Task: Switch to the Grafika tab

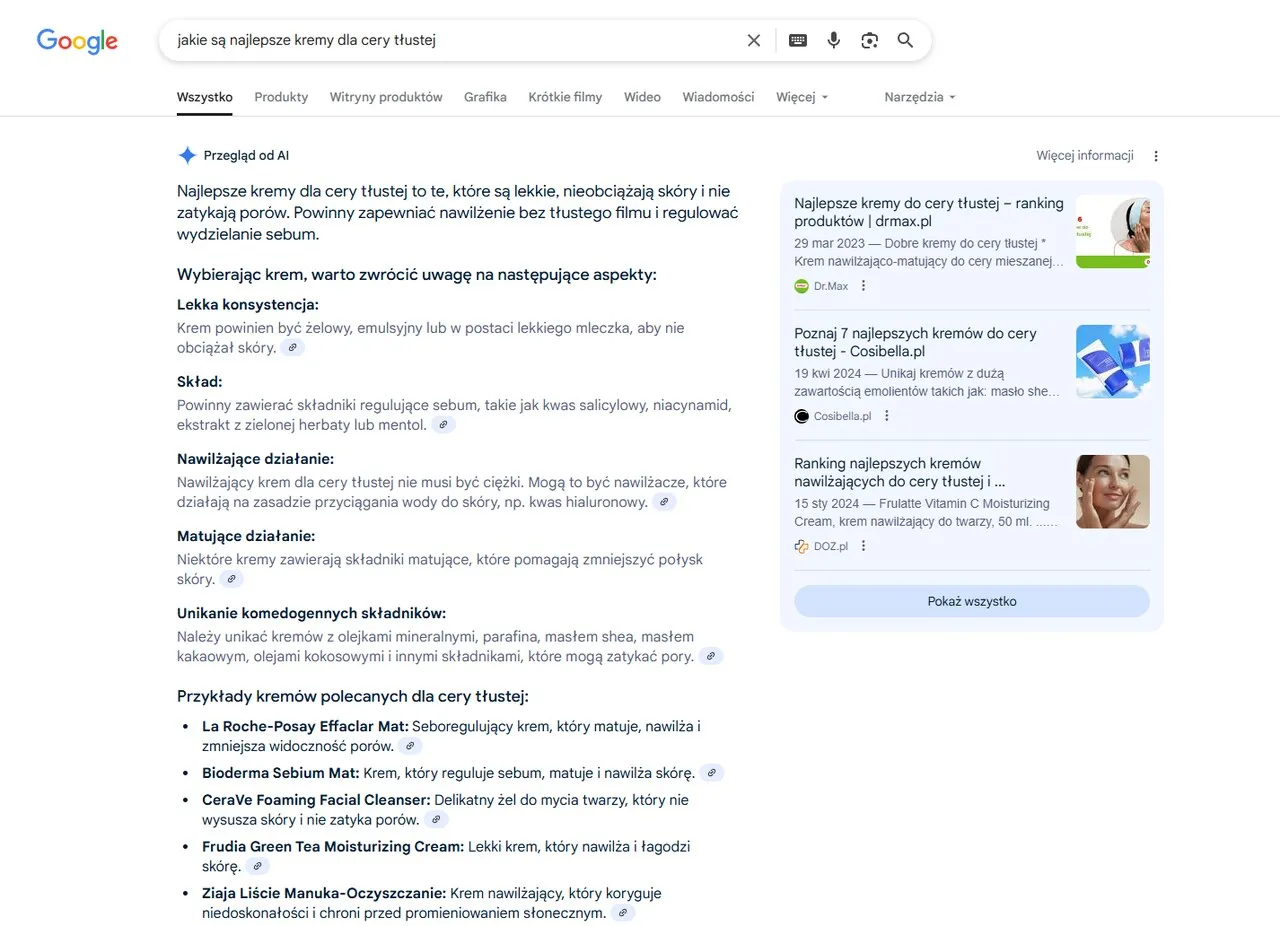Action: point(485,97)
